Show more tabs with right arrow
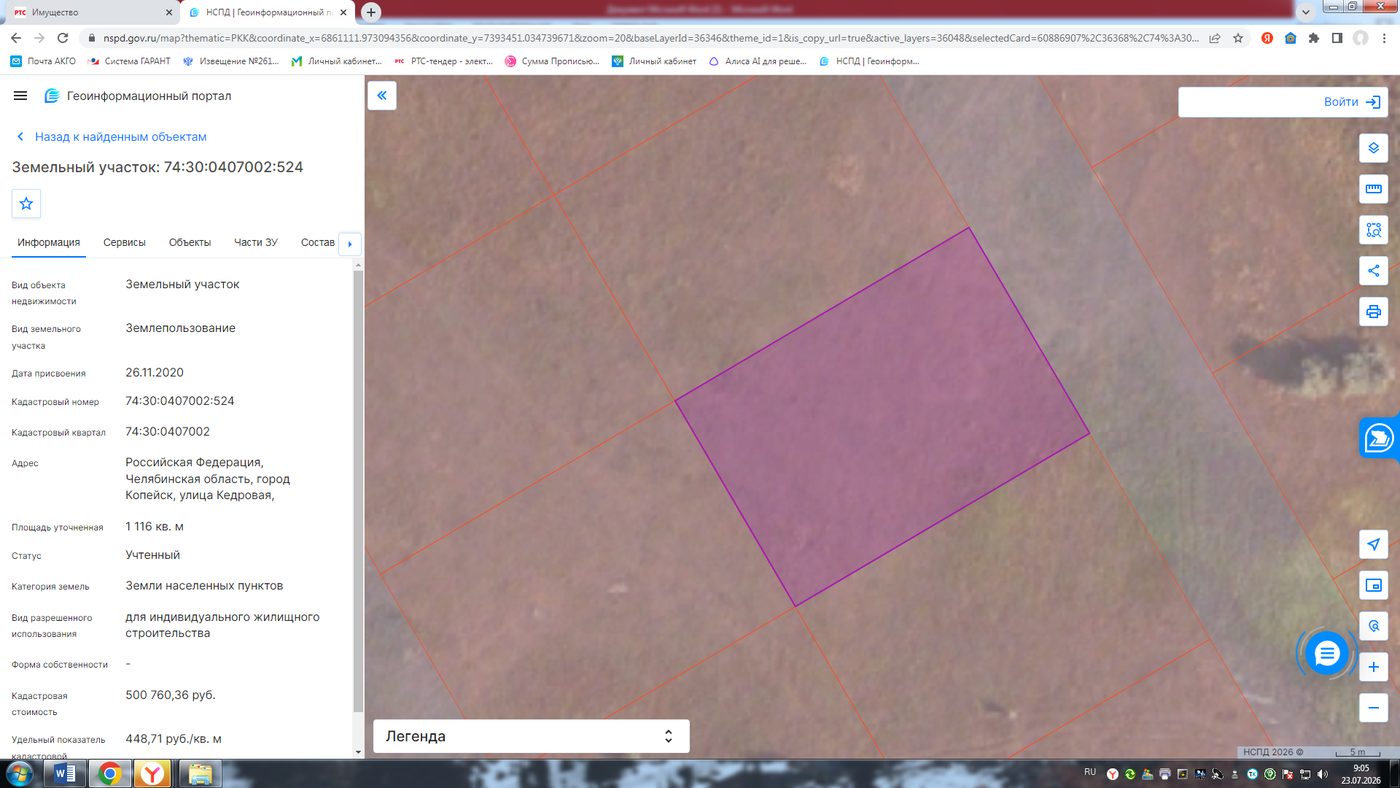Image resolution: width=1400 pixels, height=788 pixels. coord(349,243)
